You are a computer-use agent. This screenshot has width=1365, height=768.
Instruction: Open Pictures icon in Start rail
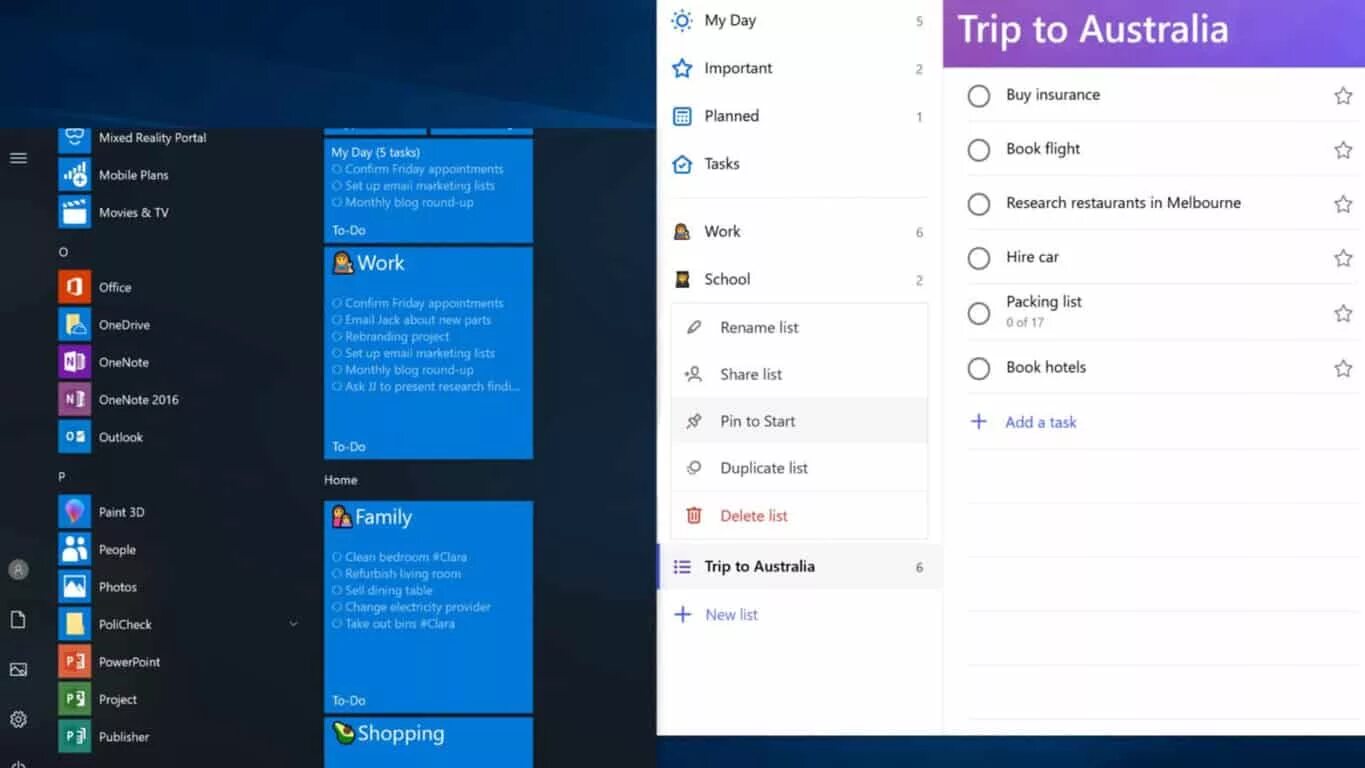pyautogui.click(x=18, y=670)
